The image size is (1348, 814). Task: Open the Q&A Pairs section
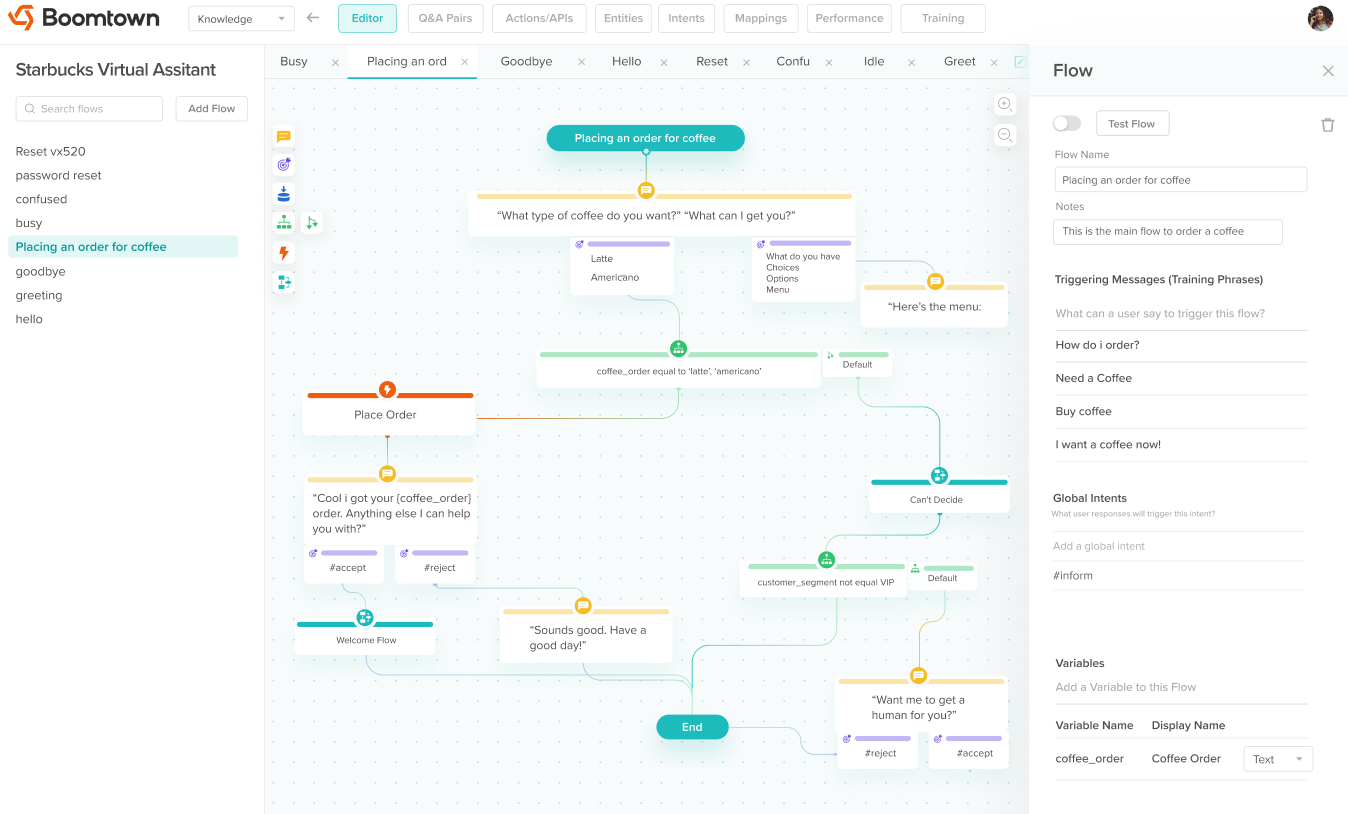[445, 18]
